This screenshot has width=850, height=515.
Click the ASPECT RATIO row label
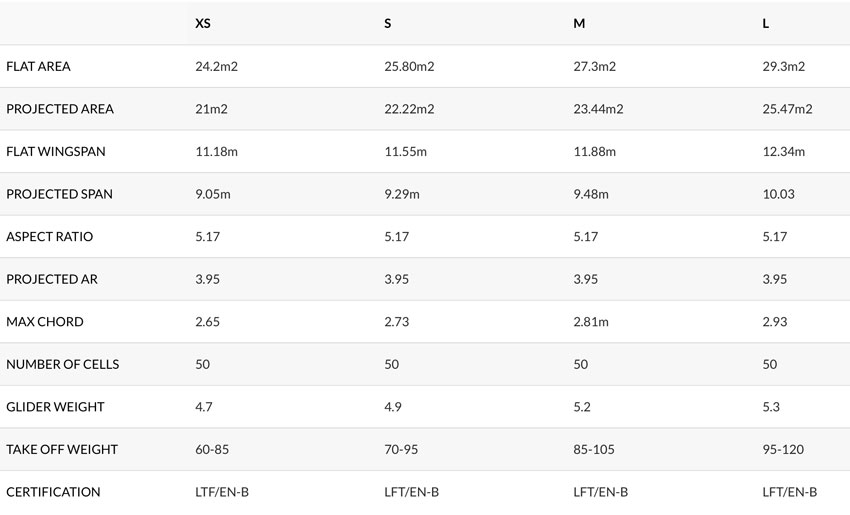(50, 236)
